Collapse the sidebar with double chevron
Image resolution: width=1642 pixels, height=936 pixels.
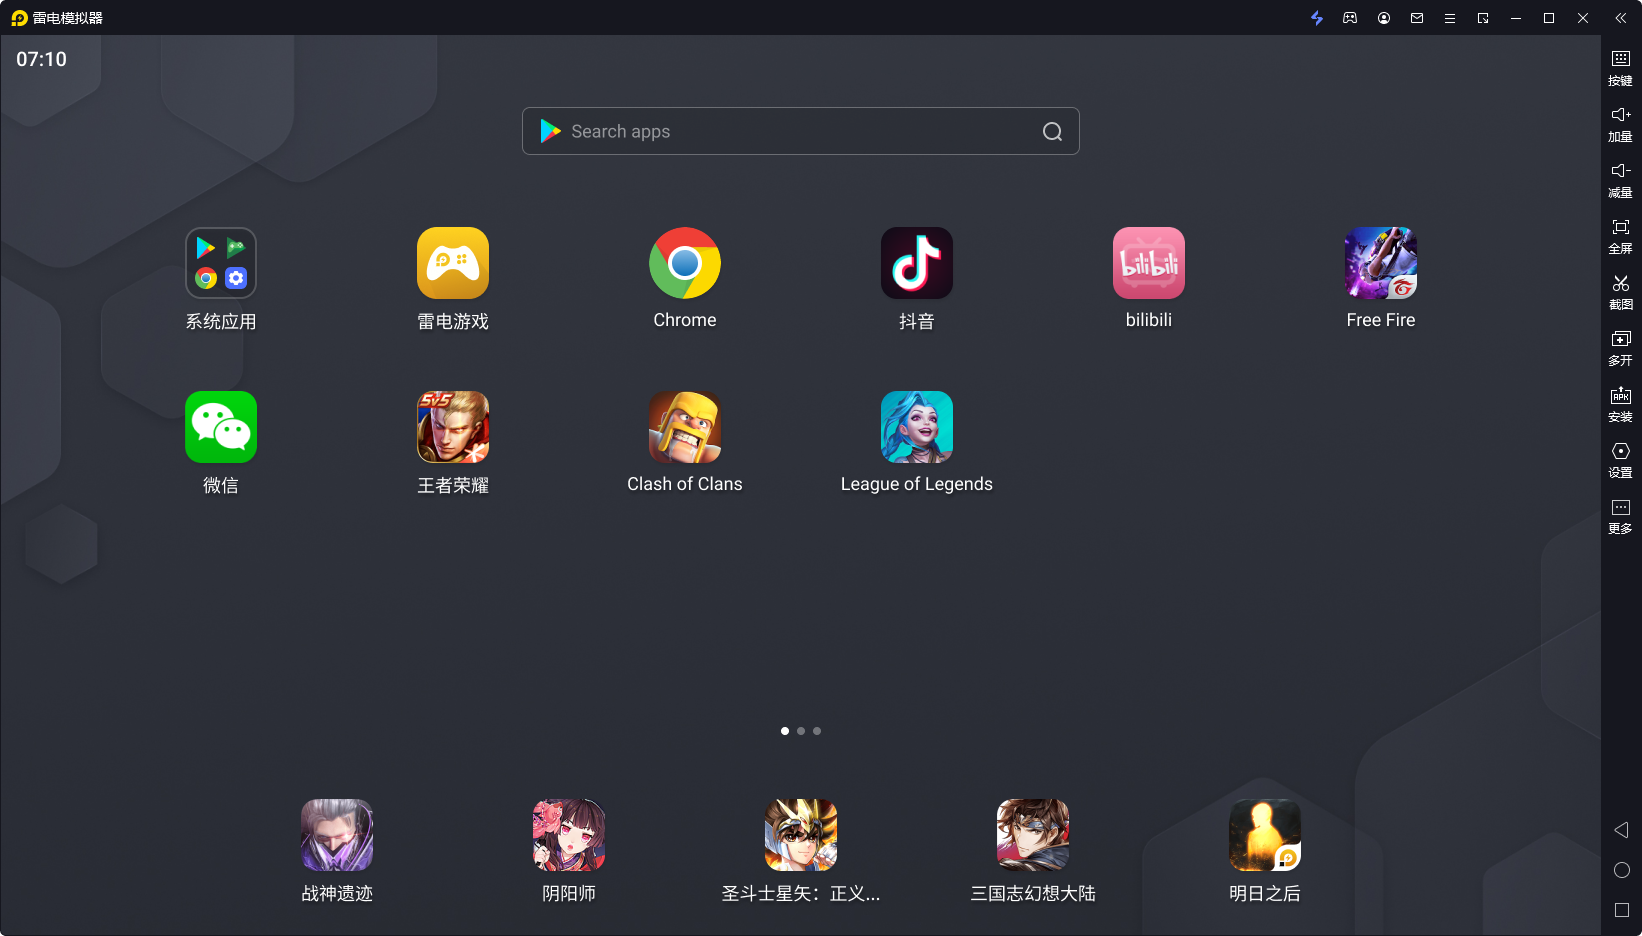click(x=1621, y=18)
